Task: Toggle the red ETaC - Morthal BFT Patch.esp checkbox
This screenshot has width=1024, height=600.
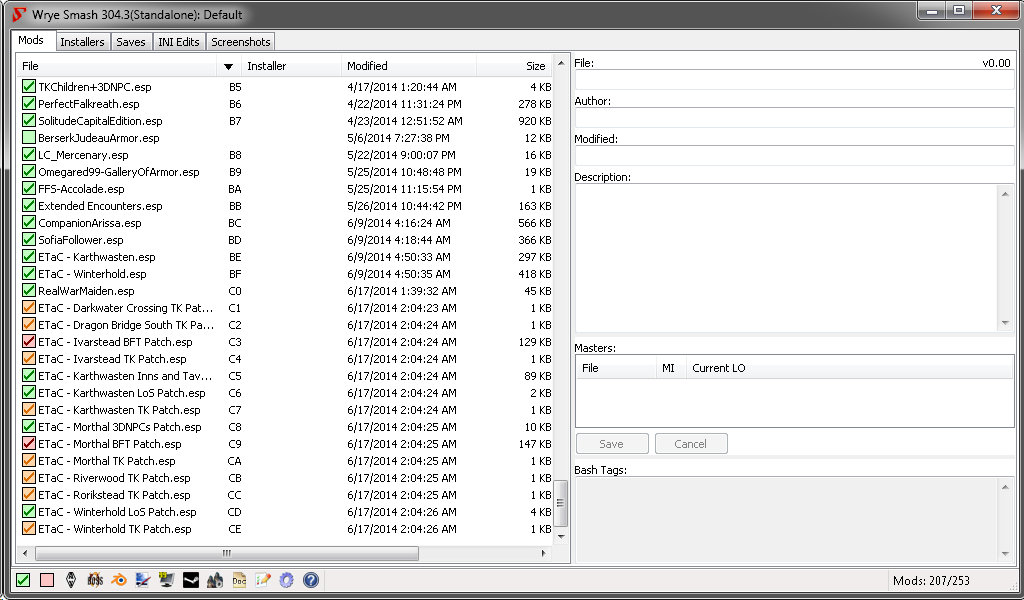Action: point(29,443)
